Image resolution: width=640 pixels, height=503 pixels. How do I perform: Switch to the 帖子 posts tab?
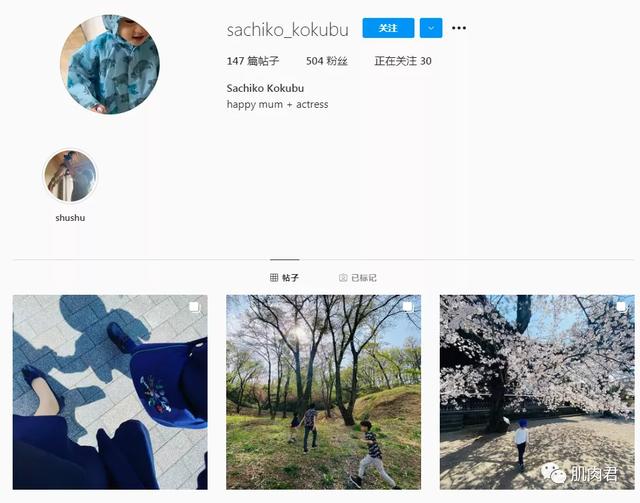[x=284, y=278]
